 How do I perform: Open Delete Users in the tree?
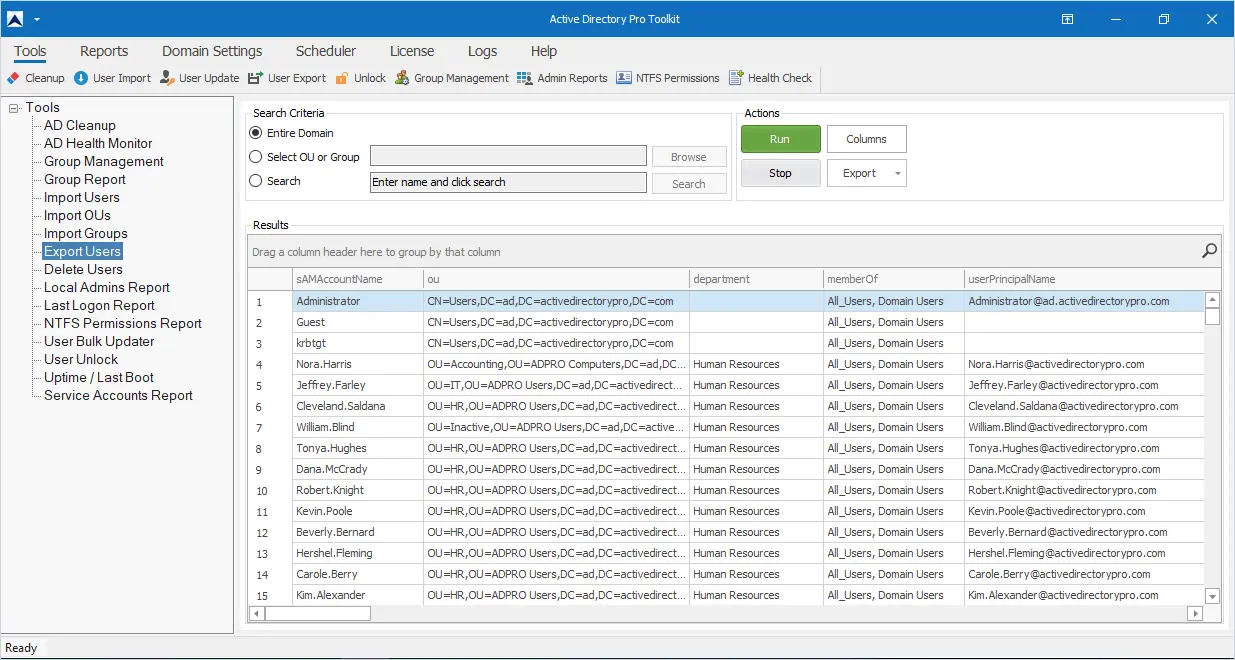83,270
